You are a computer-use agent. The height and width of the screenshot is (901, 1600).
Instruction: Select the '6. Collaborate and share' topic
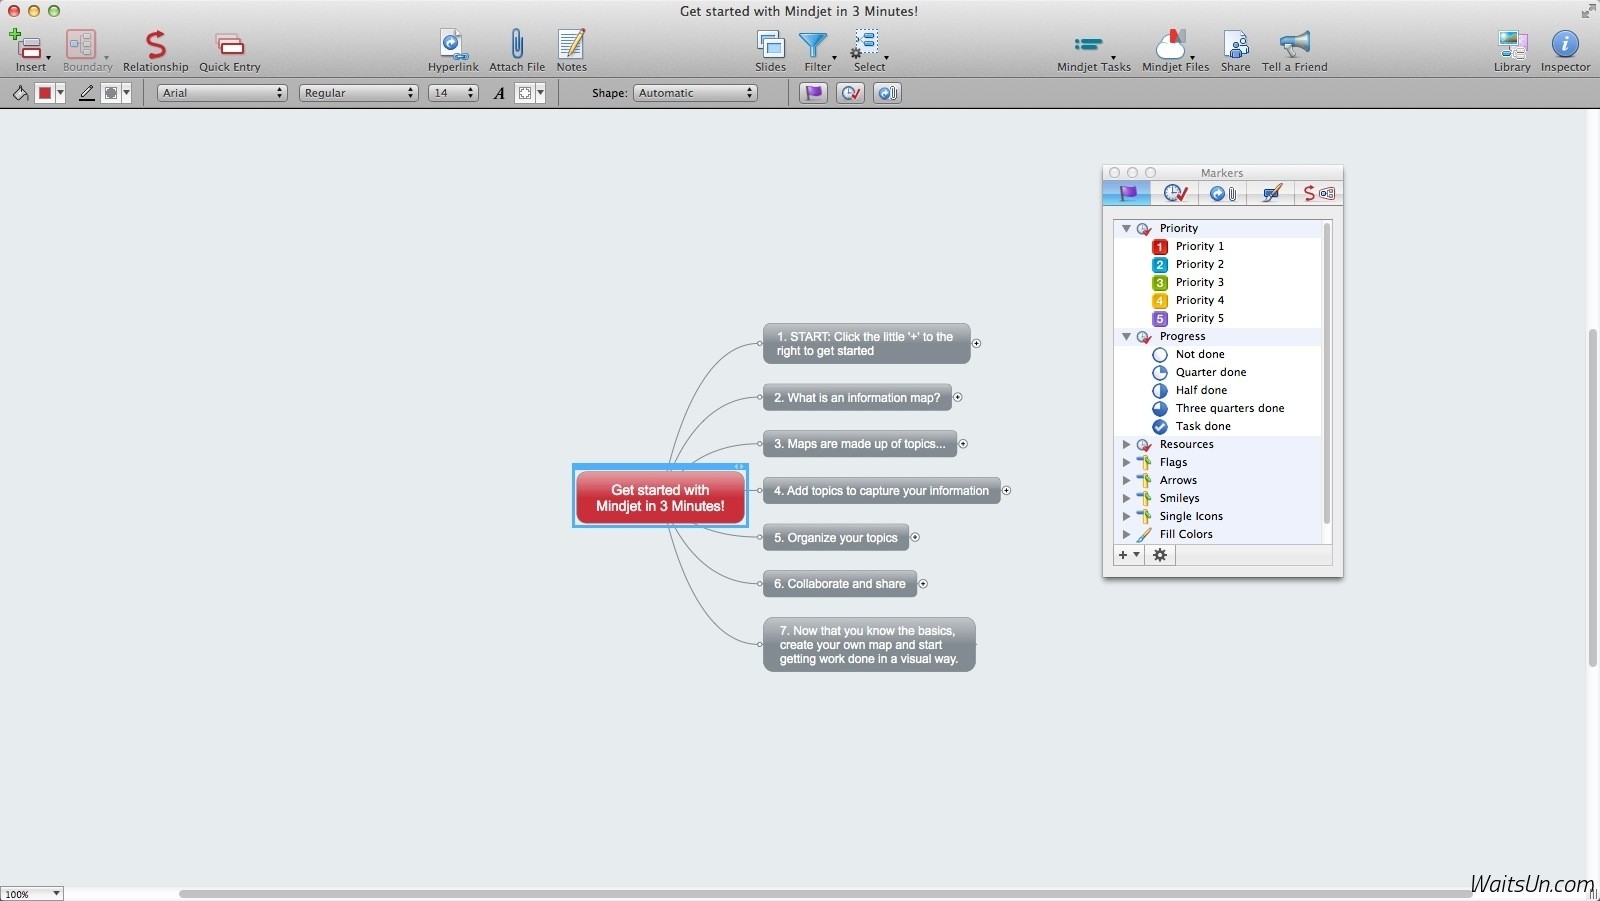tap(839, 584)
